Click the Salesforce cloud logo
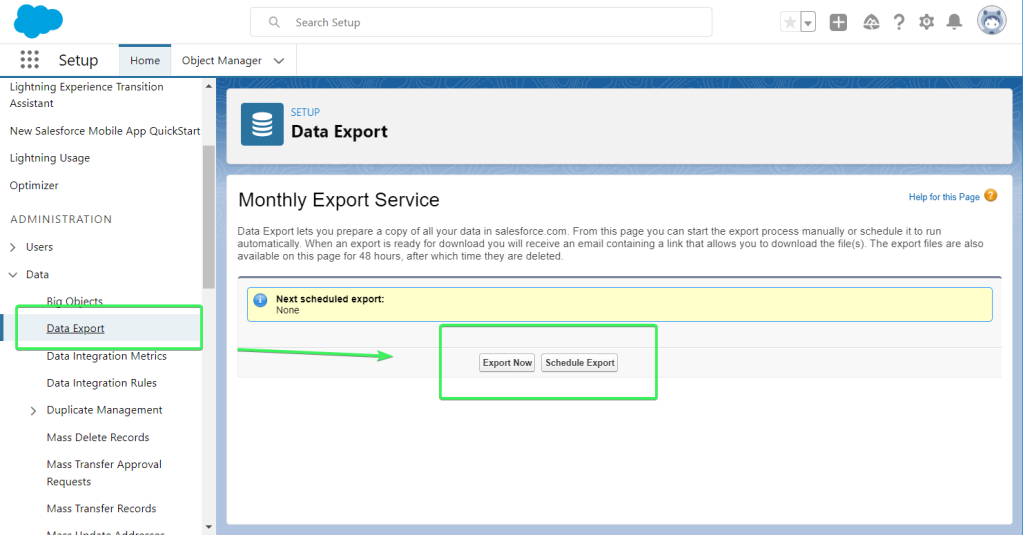The width and height of the screenshot is (1023, 535). [38, 21]
